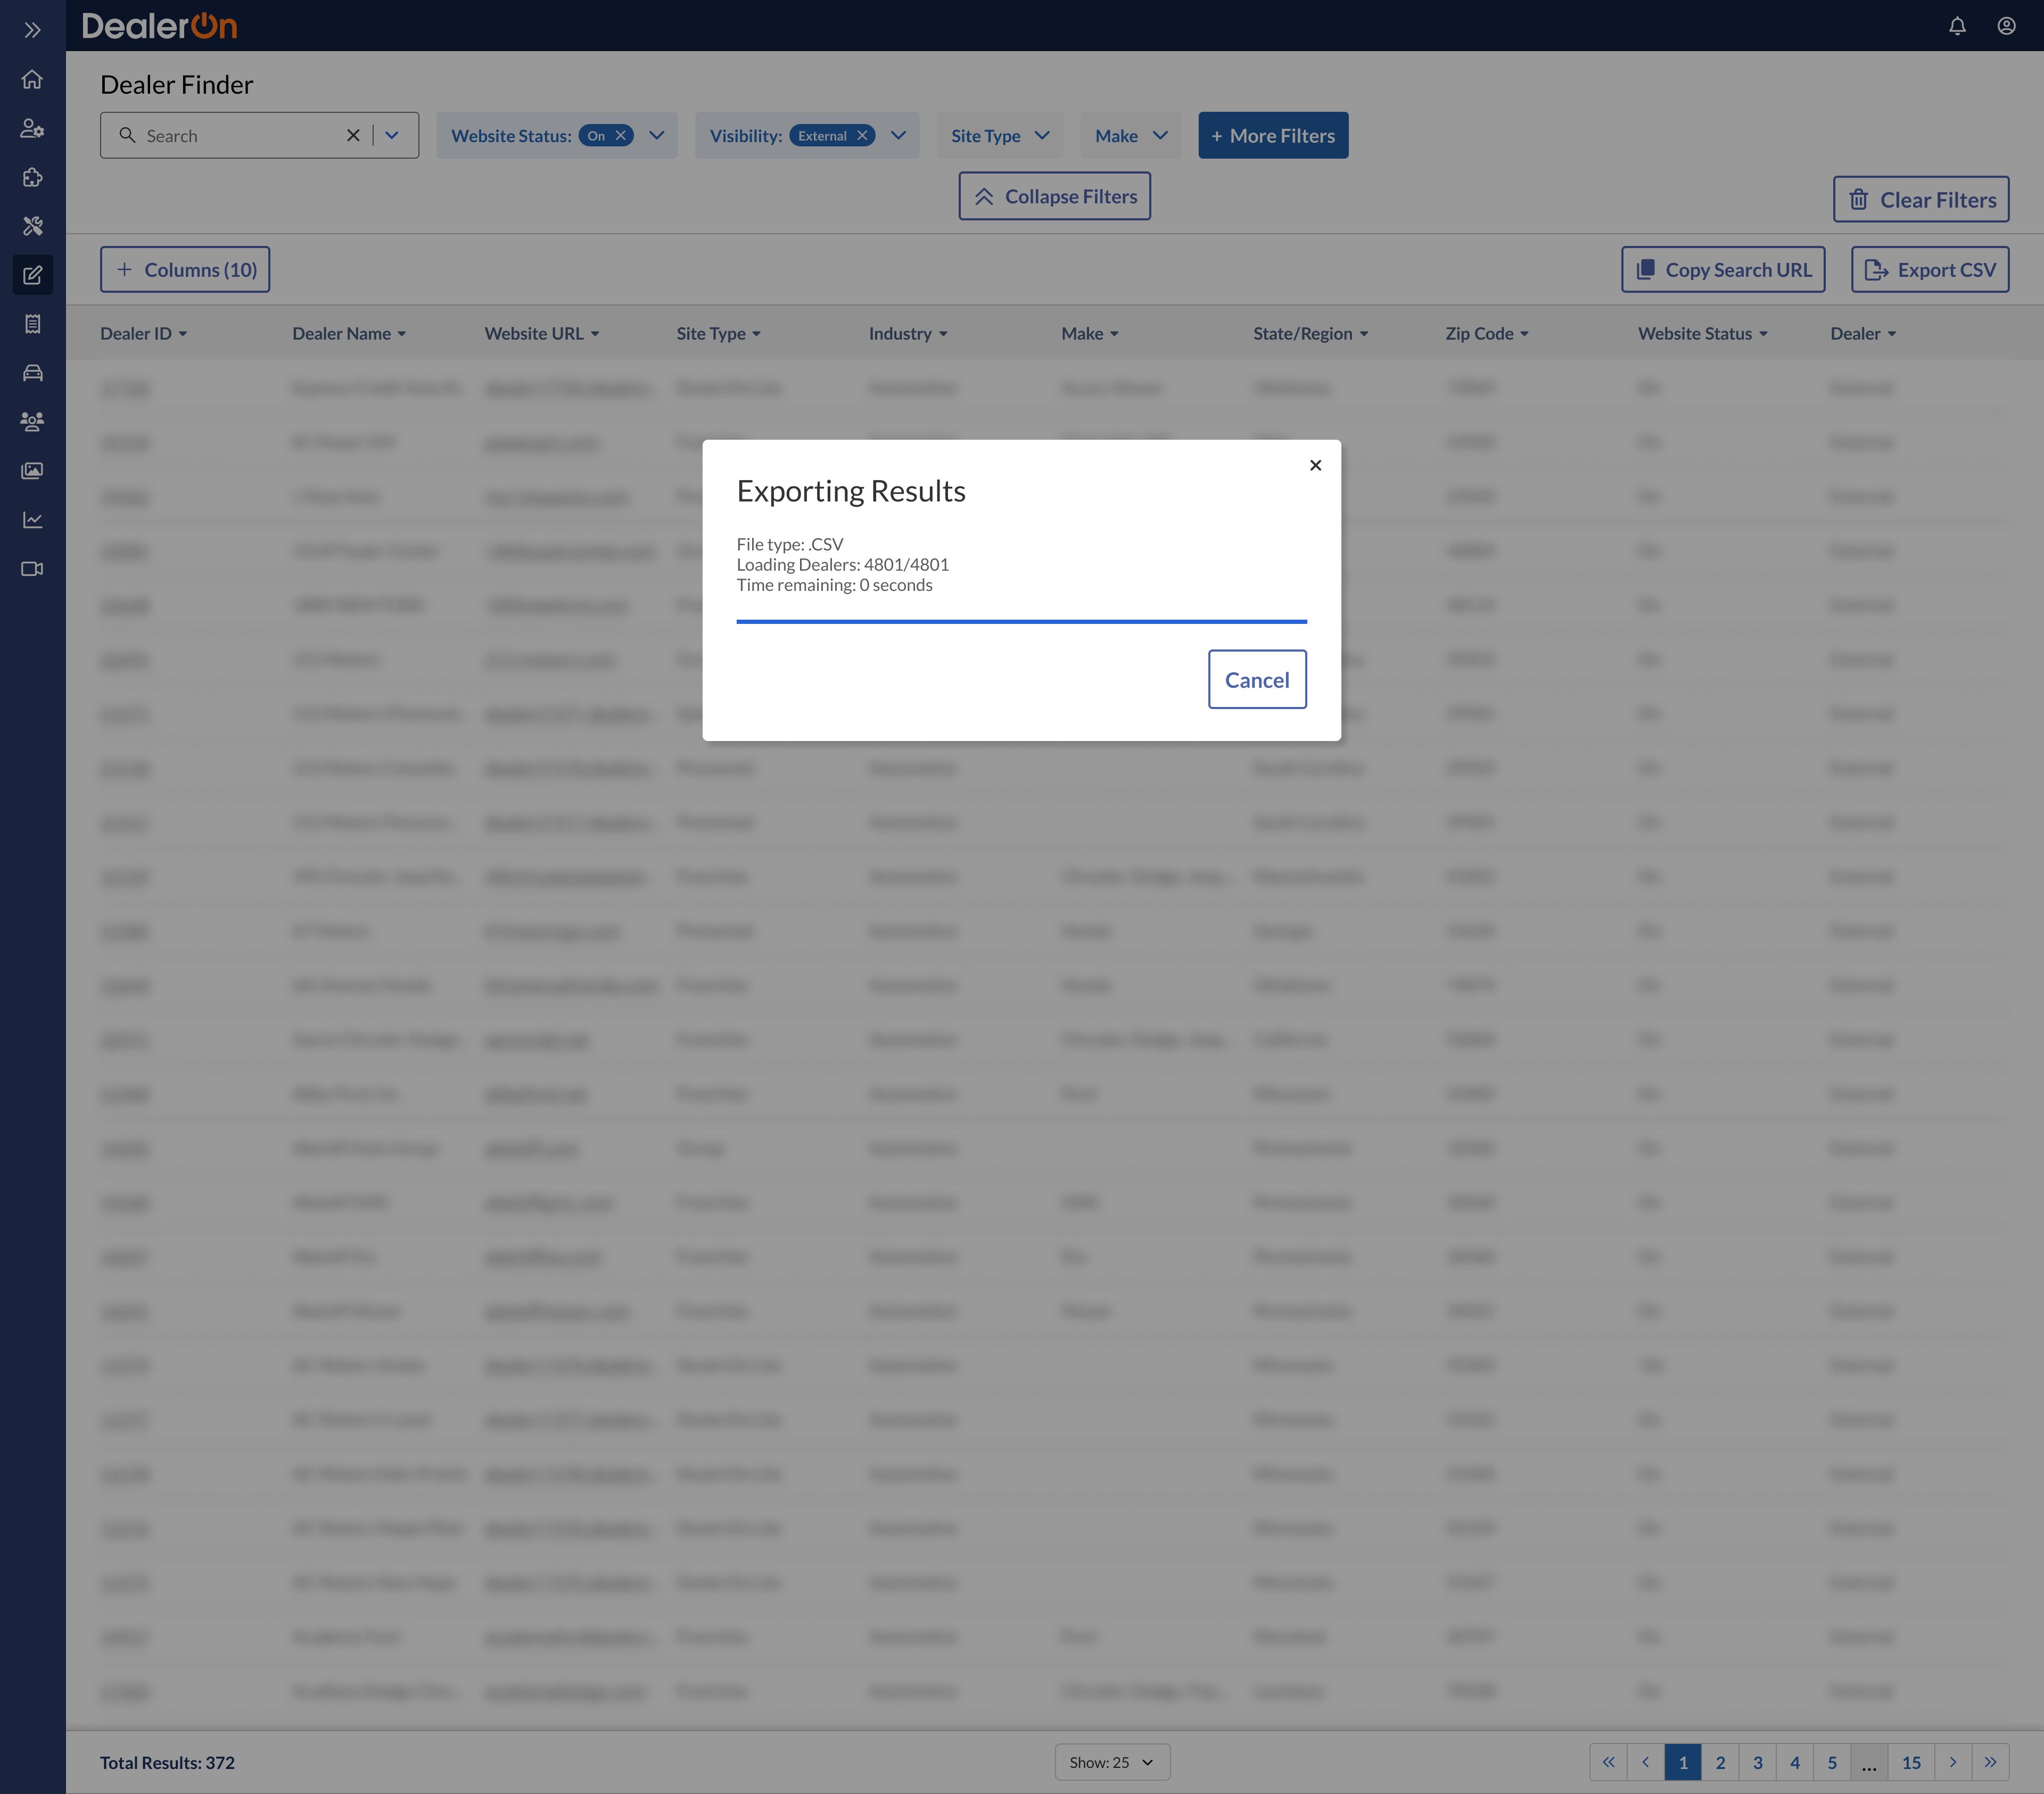The width and height of the screenshot is (2044, 1794).
Task: Open the user account profile icon
Action: pos(2006,26)
